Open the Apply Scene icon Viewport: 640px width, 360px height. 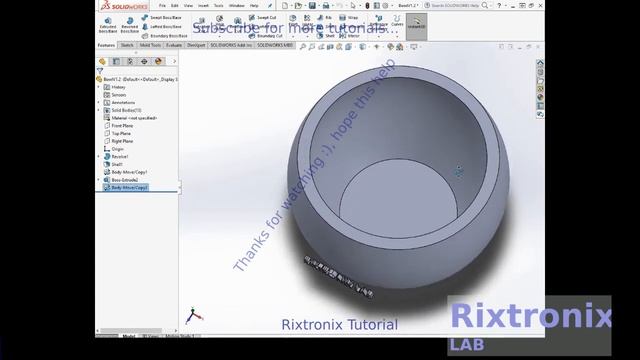click(x=400, y=47)
